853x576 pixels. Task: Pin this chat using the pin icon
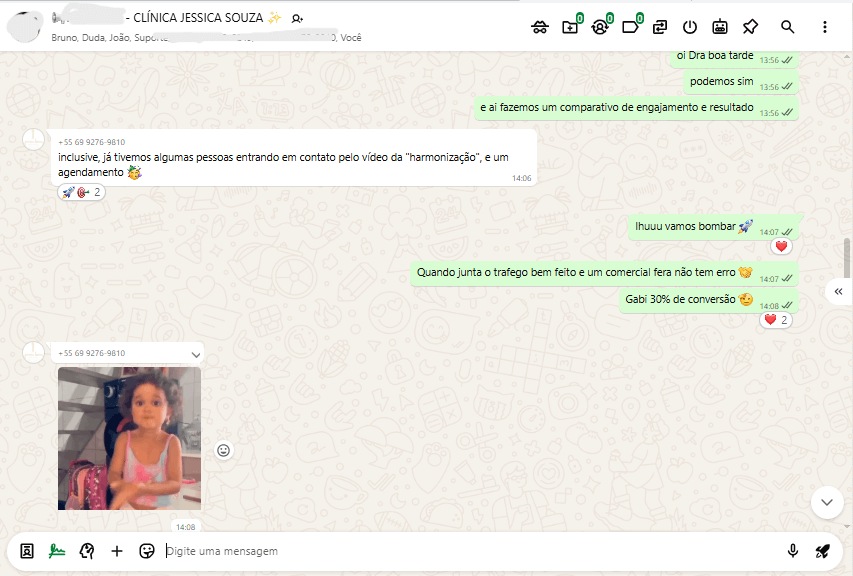click(751, 27)
